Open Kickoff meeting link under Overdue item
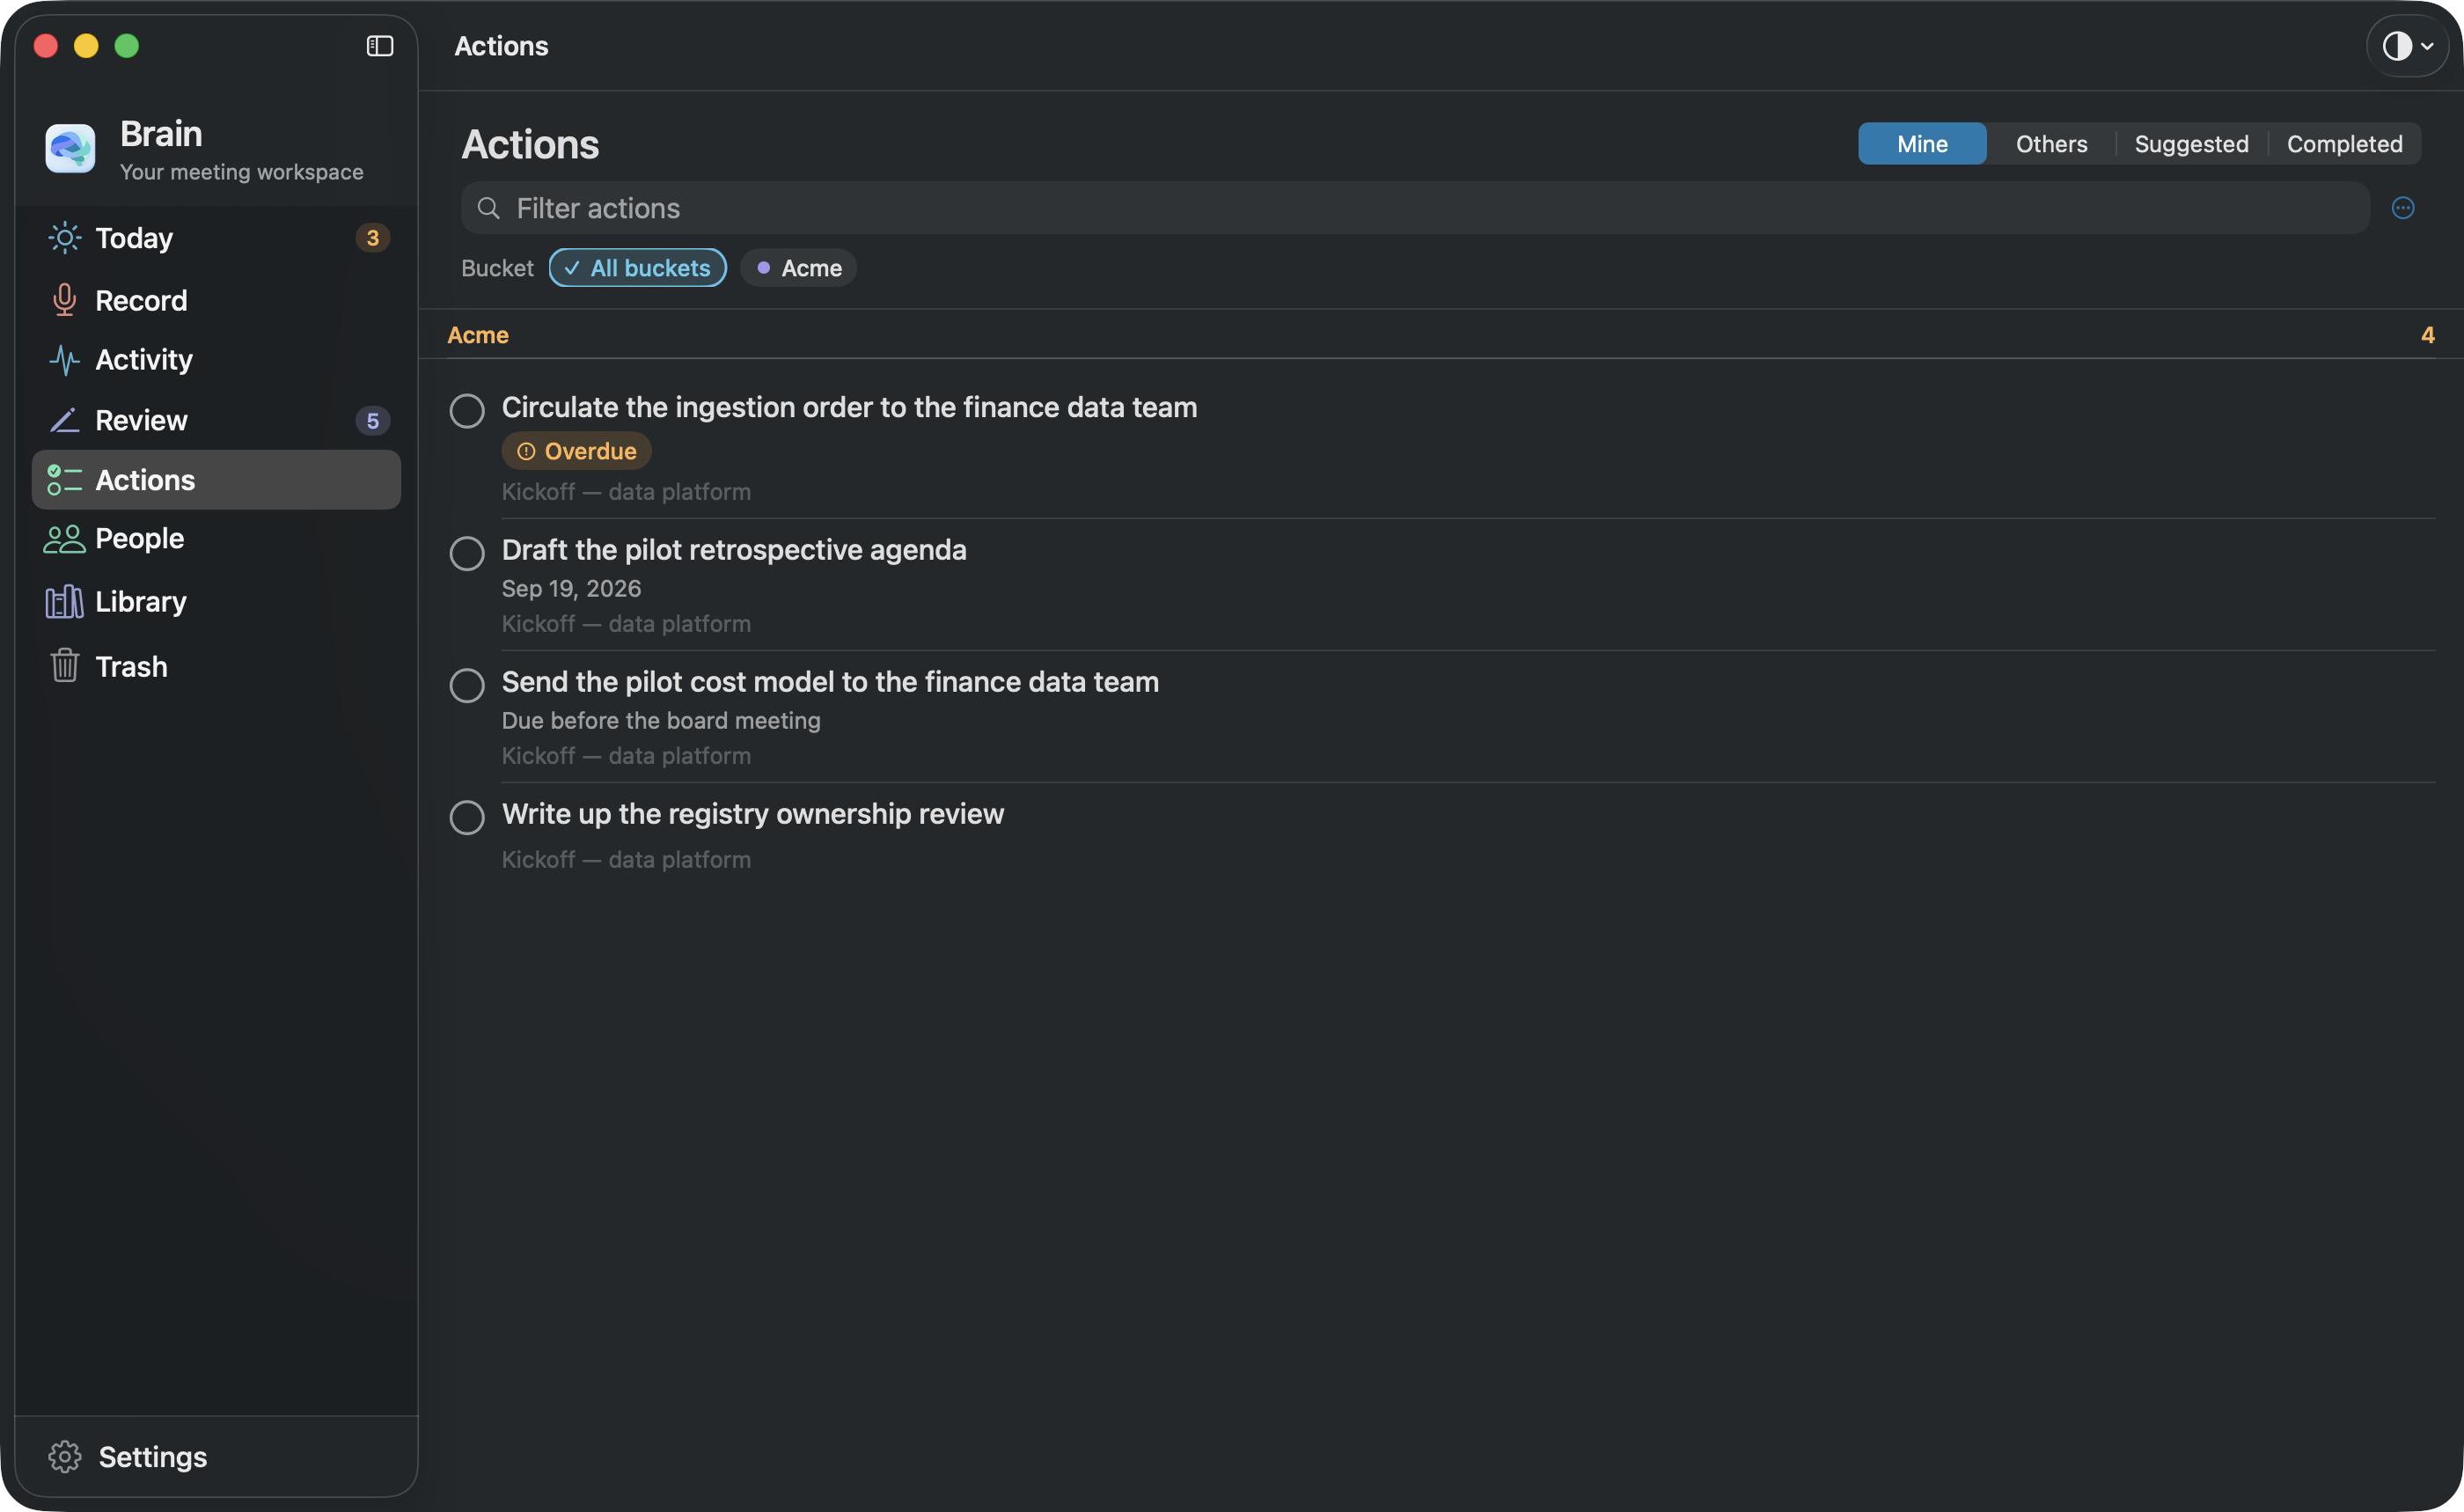This screenshot has width=2464, height=1512. [626, 492]
